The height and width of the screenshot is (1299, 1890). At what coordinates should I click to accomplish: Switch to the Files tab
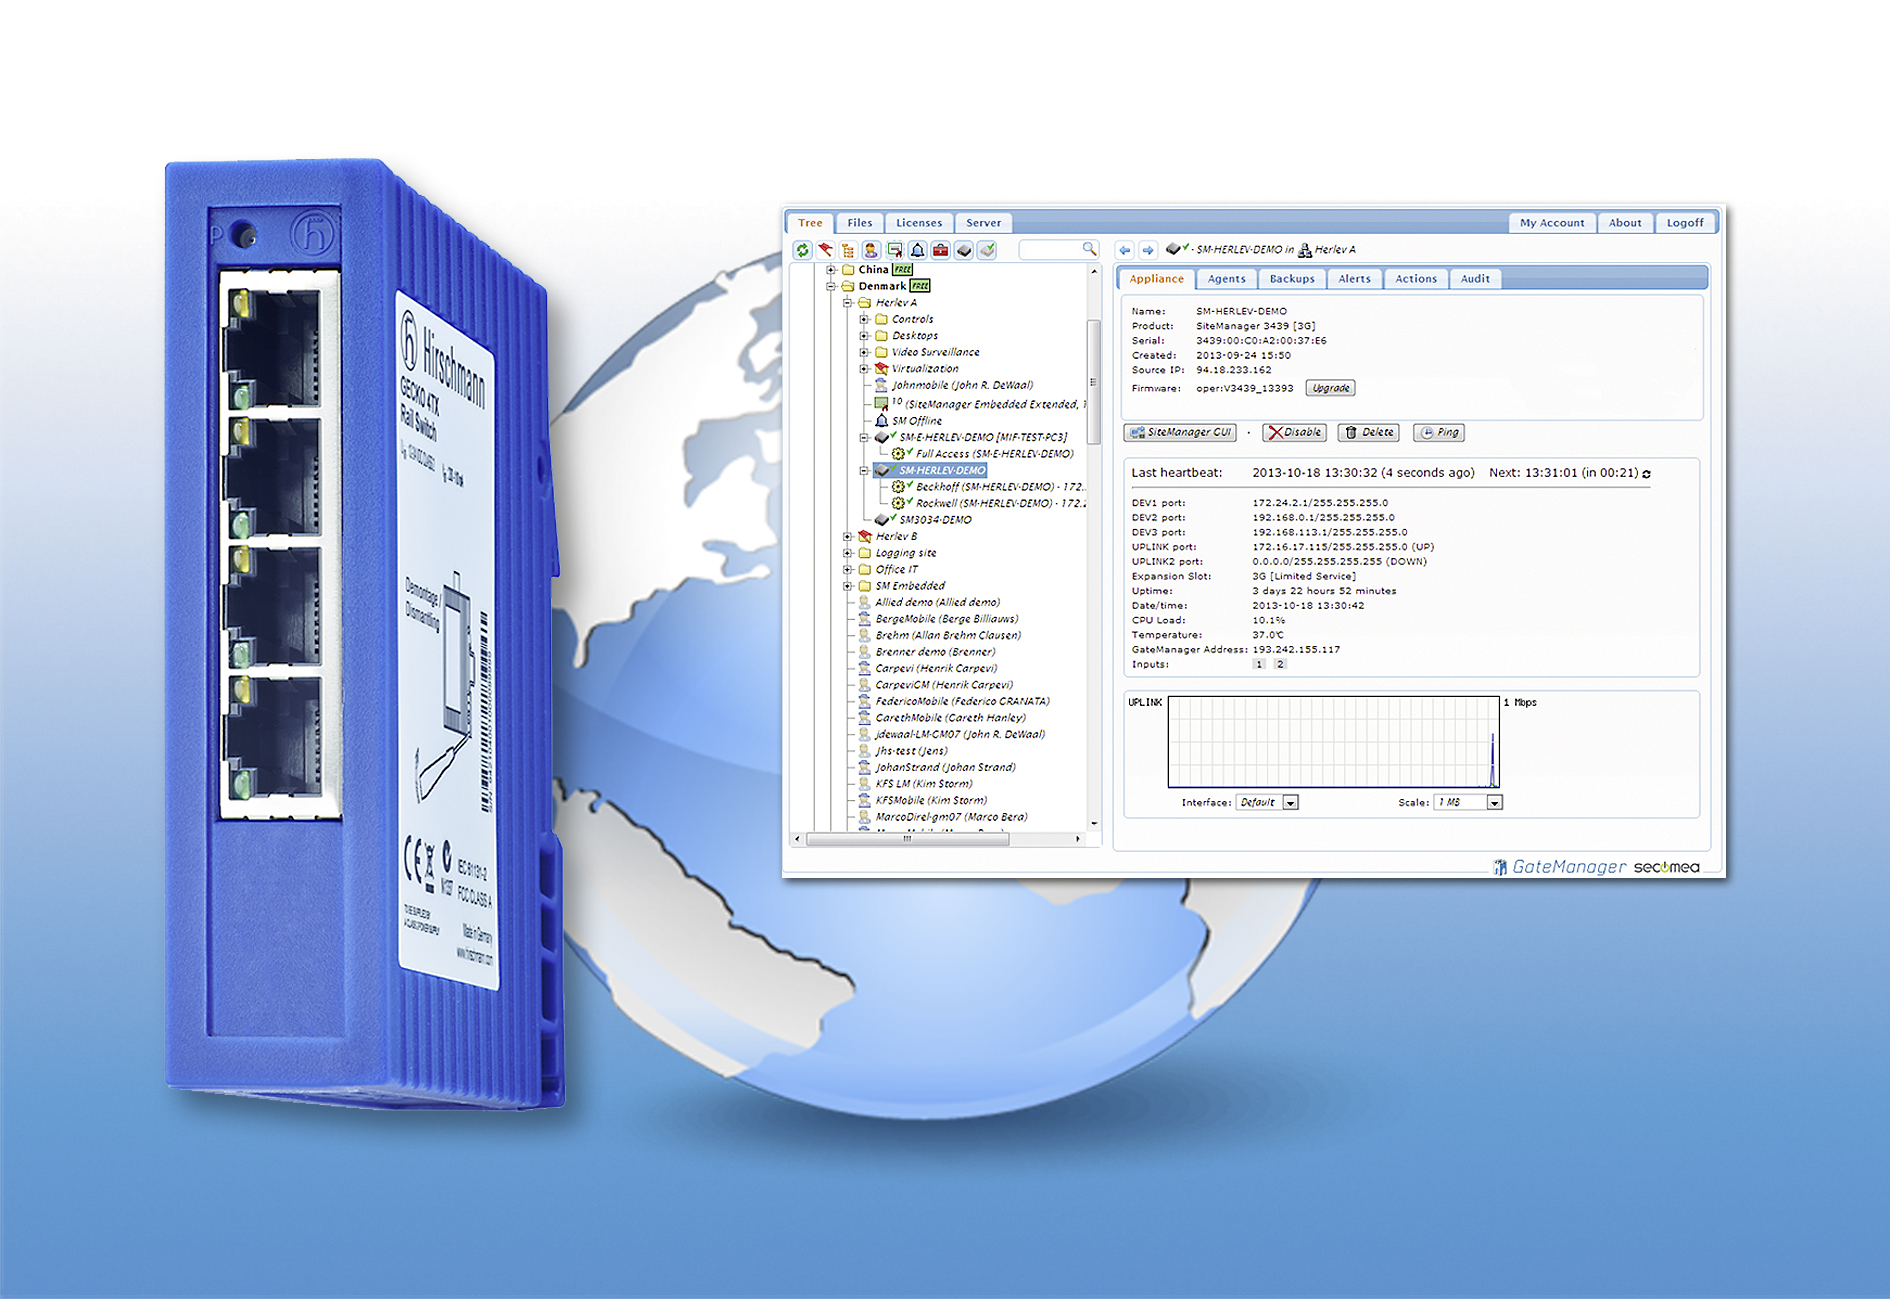pos(859,223)
